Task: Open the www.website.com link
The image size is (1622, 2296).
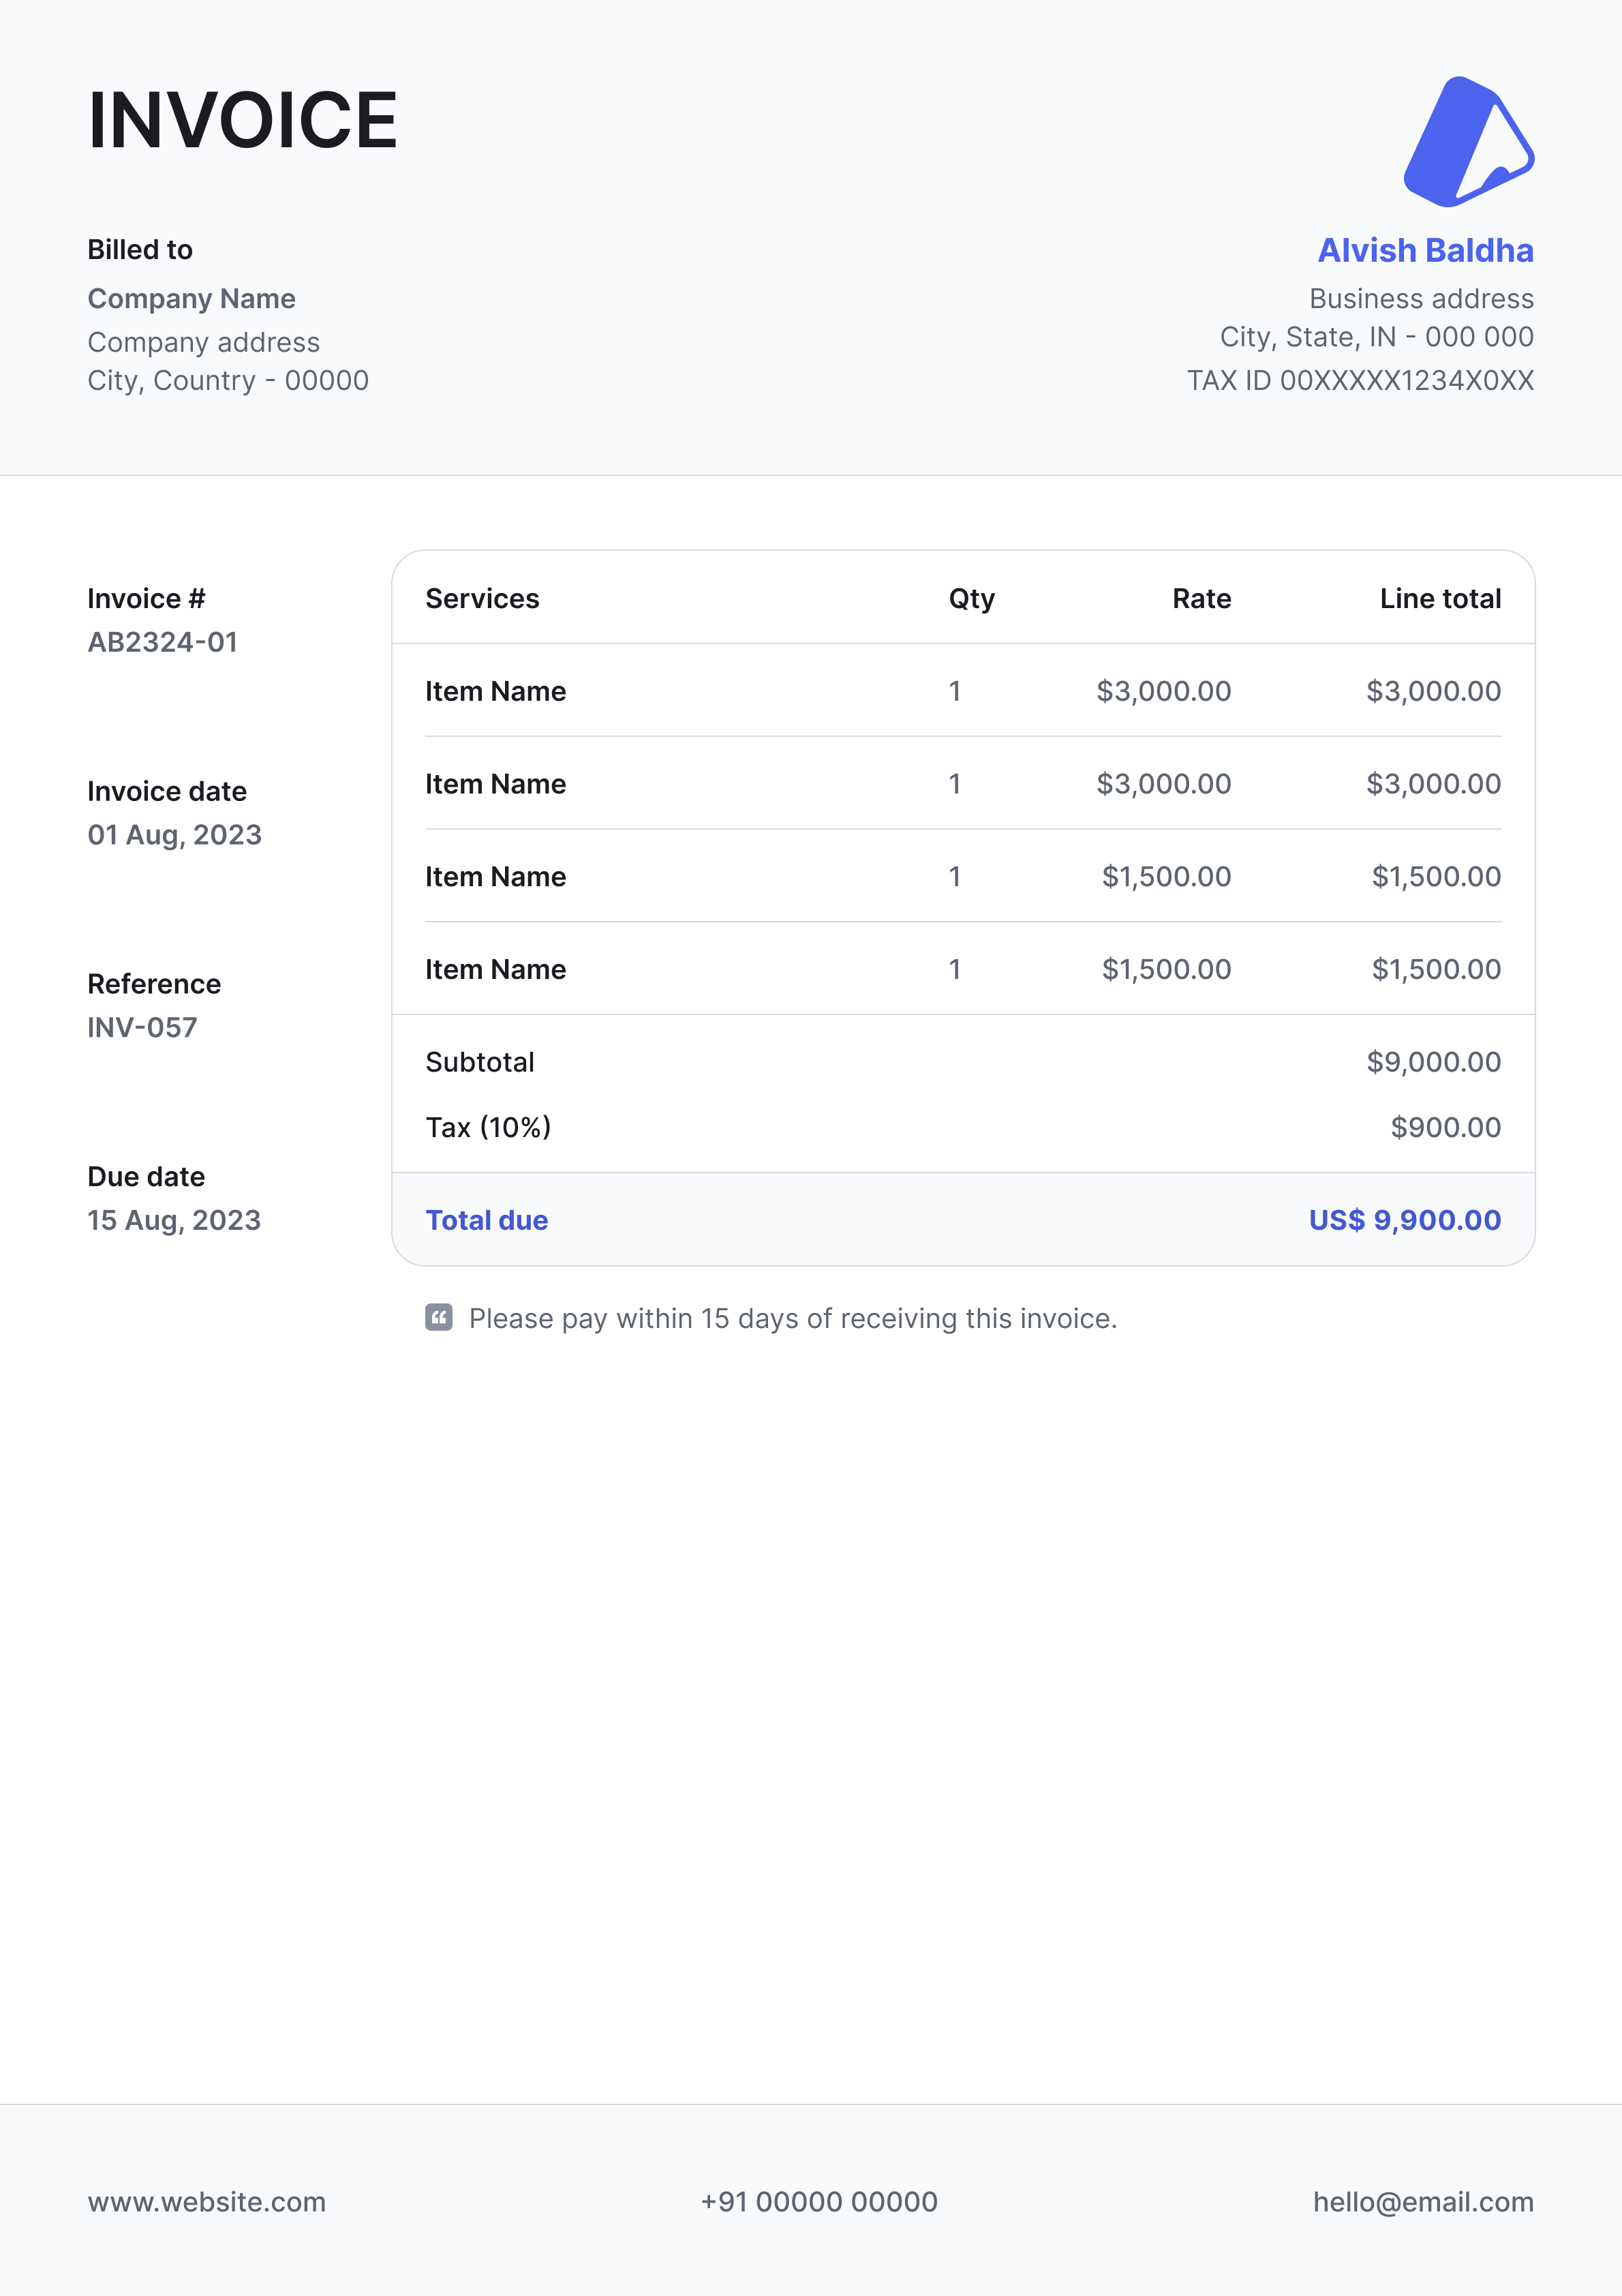Action: pyautogui.click(x=206, y=2201)
